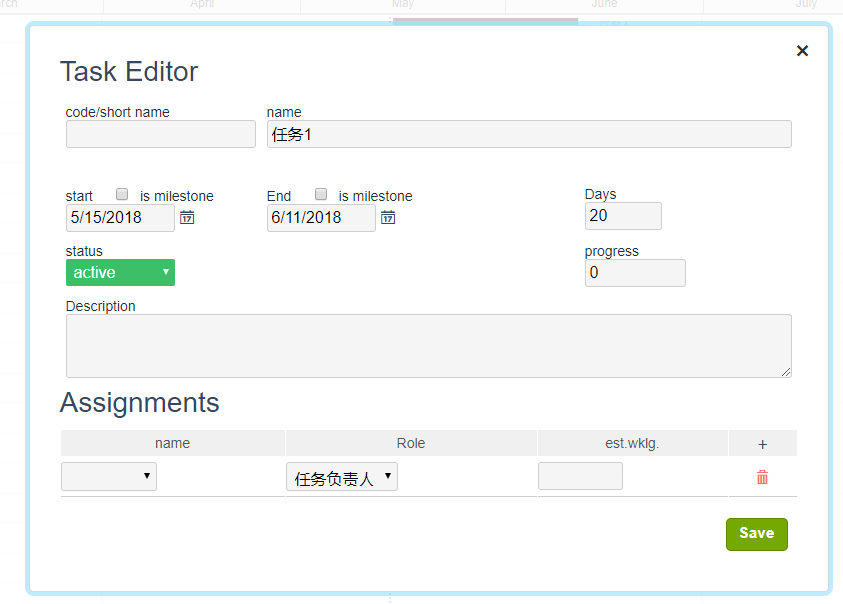Open the active status dropdown

pos(120,273)
